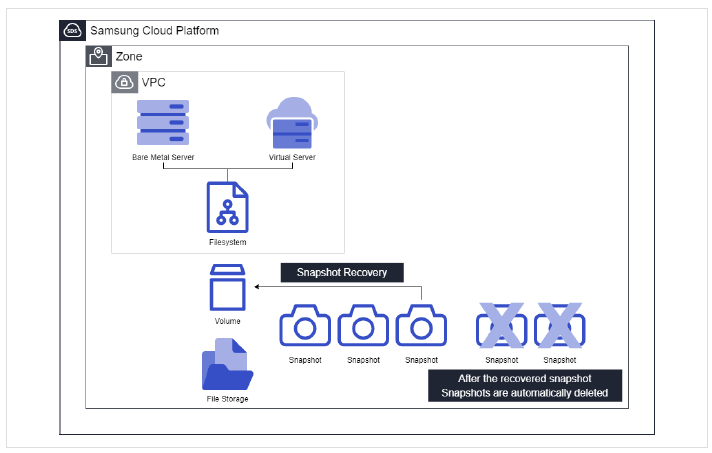The image size is (712, 453).
Task: Select the "Filesystem" caption
Action: pos(227,242)
